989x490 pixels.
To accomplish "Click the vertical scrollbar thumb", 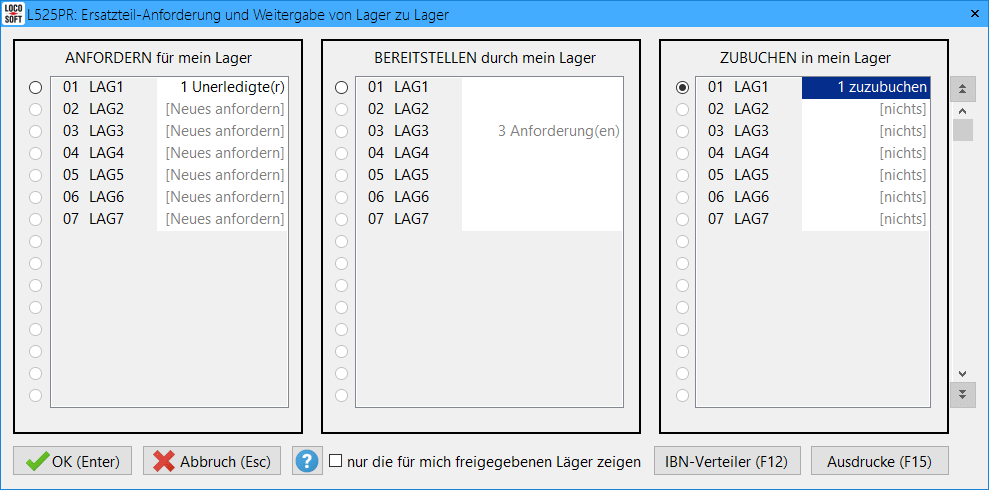I will coord(963,130).
